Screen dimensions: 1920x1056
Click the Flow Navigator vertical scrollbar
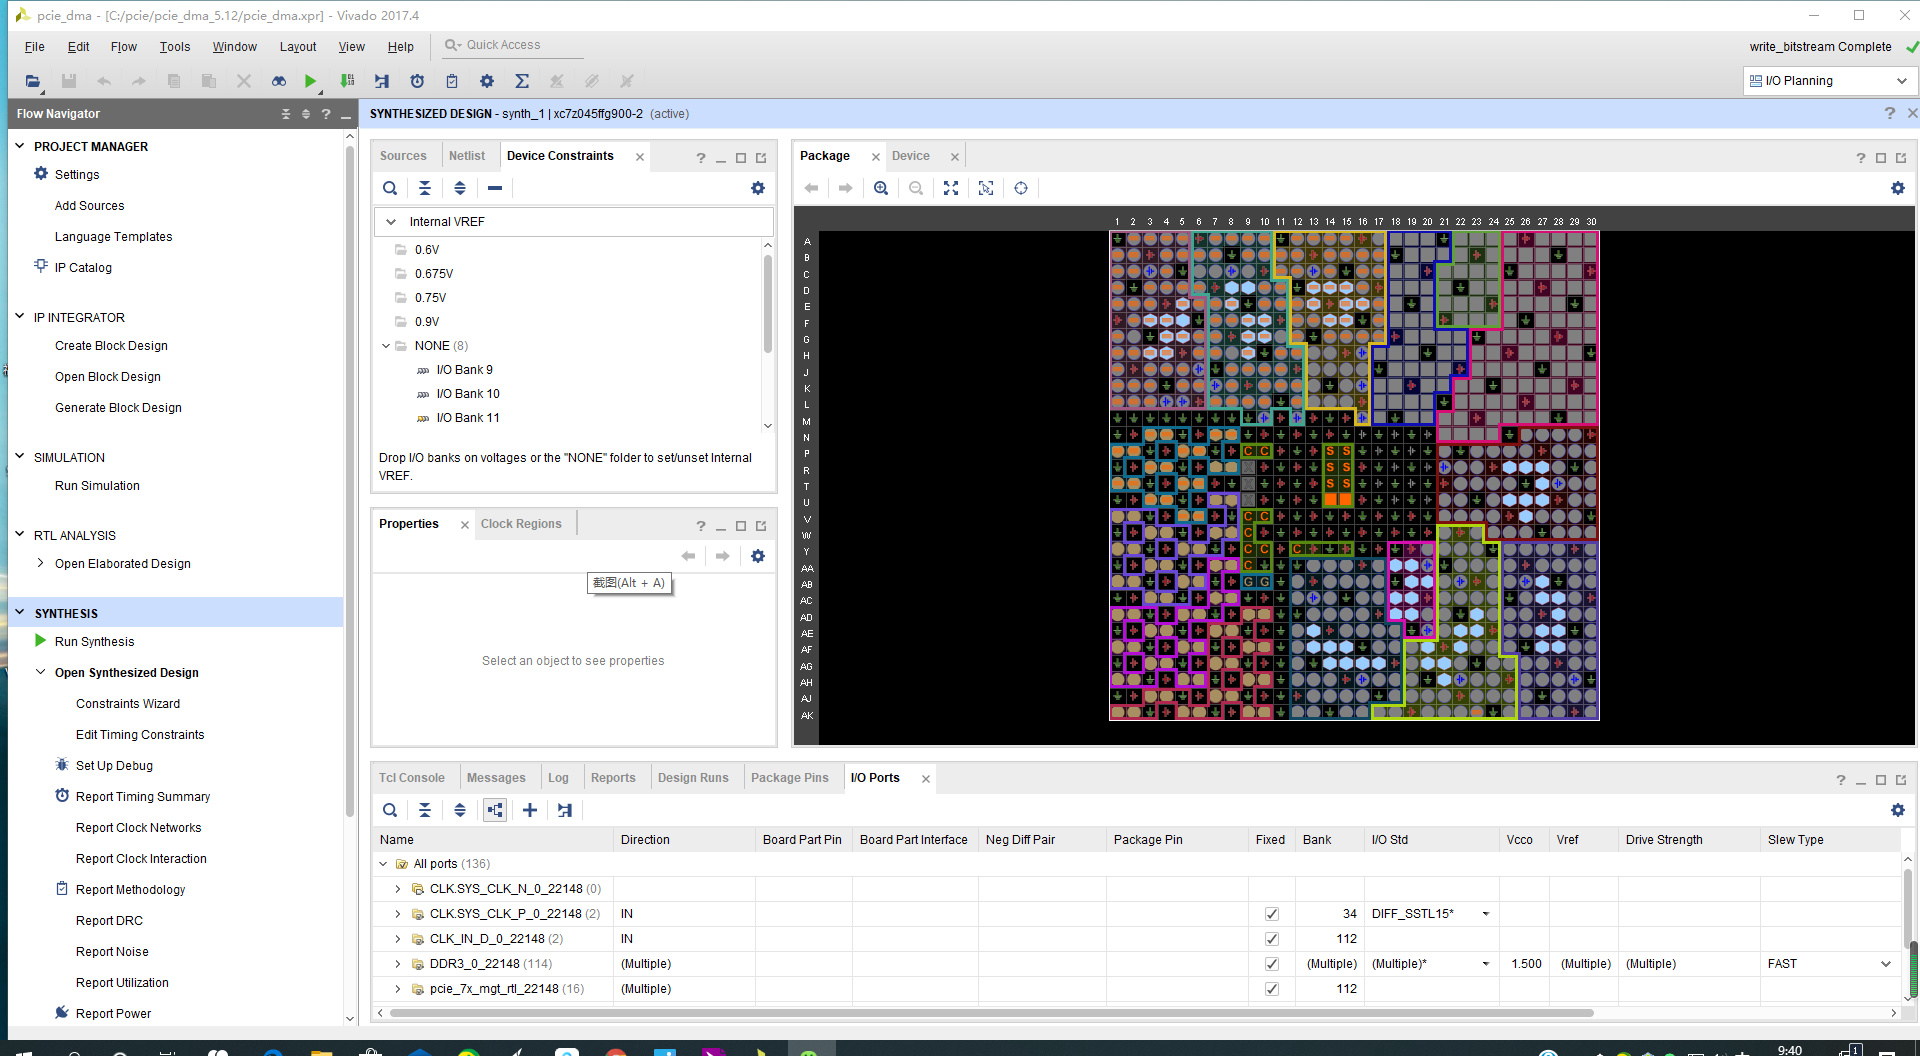pyautogui.click(x=350, y=480)
